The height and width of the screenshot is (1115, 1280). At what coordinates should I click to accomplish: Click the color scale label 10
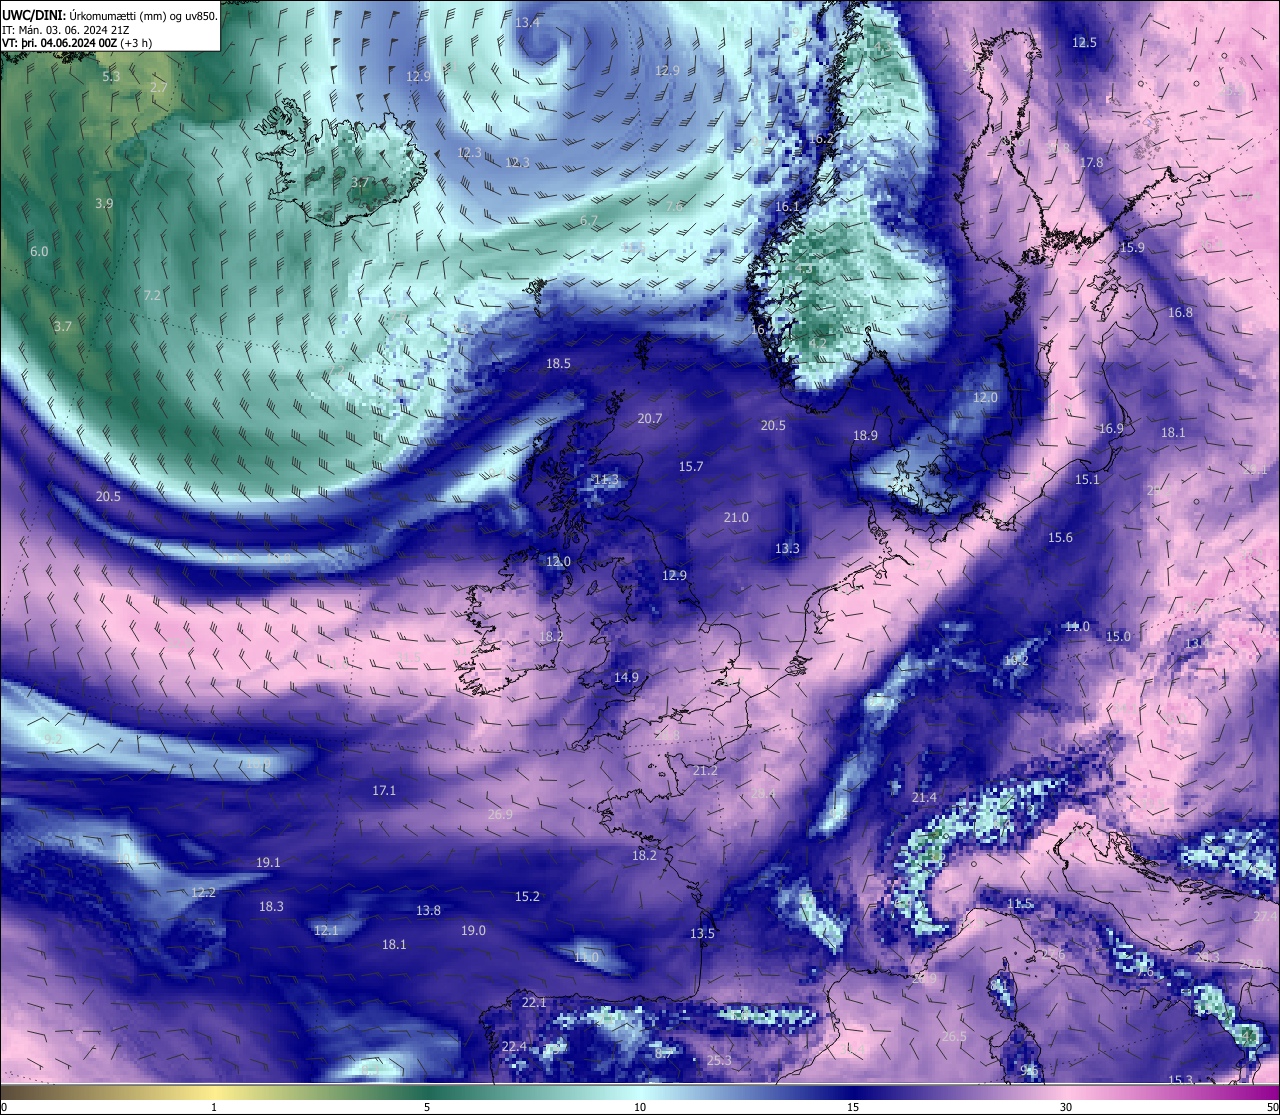click(x=640, y=1107)
